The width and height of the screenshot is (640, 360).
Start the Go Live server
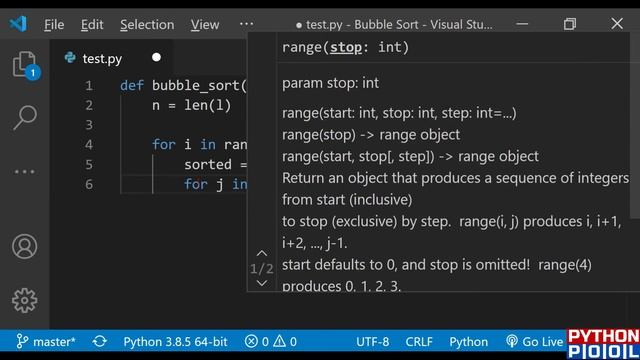tap(535, 342)
